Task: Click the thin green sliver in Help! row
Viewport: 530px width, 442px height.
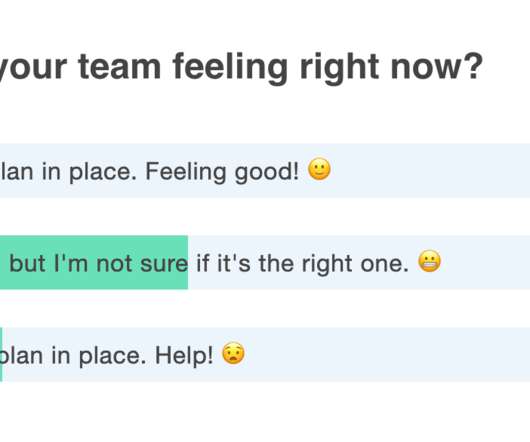Action: point(1,355)
